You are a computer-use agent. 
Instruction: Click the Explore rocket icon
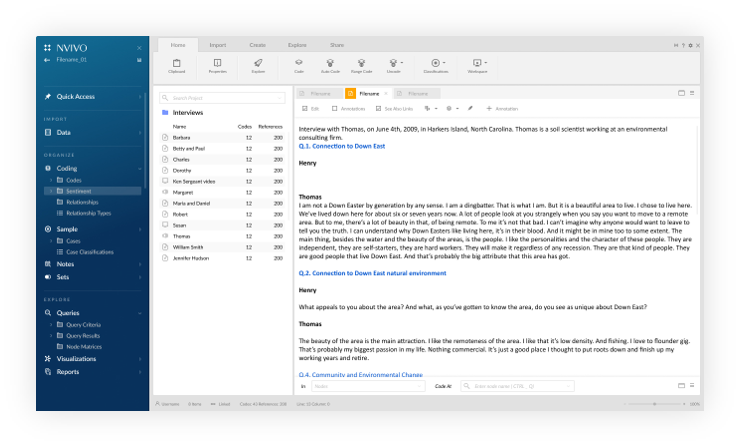coord(258,63)
